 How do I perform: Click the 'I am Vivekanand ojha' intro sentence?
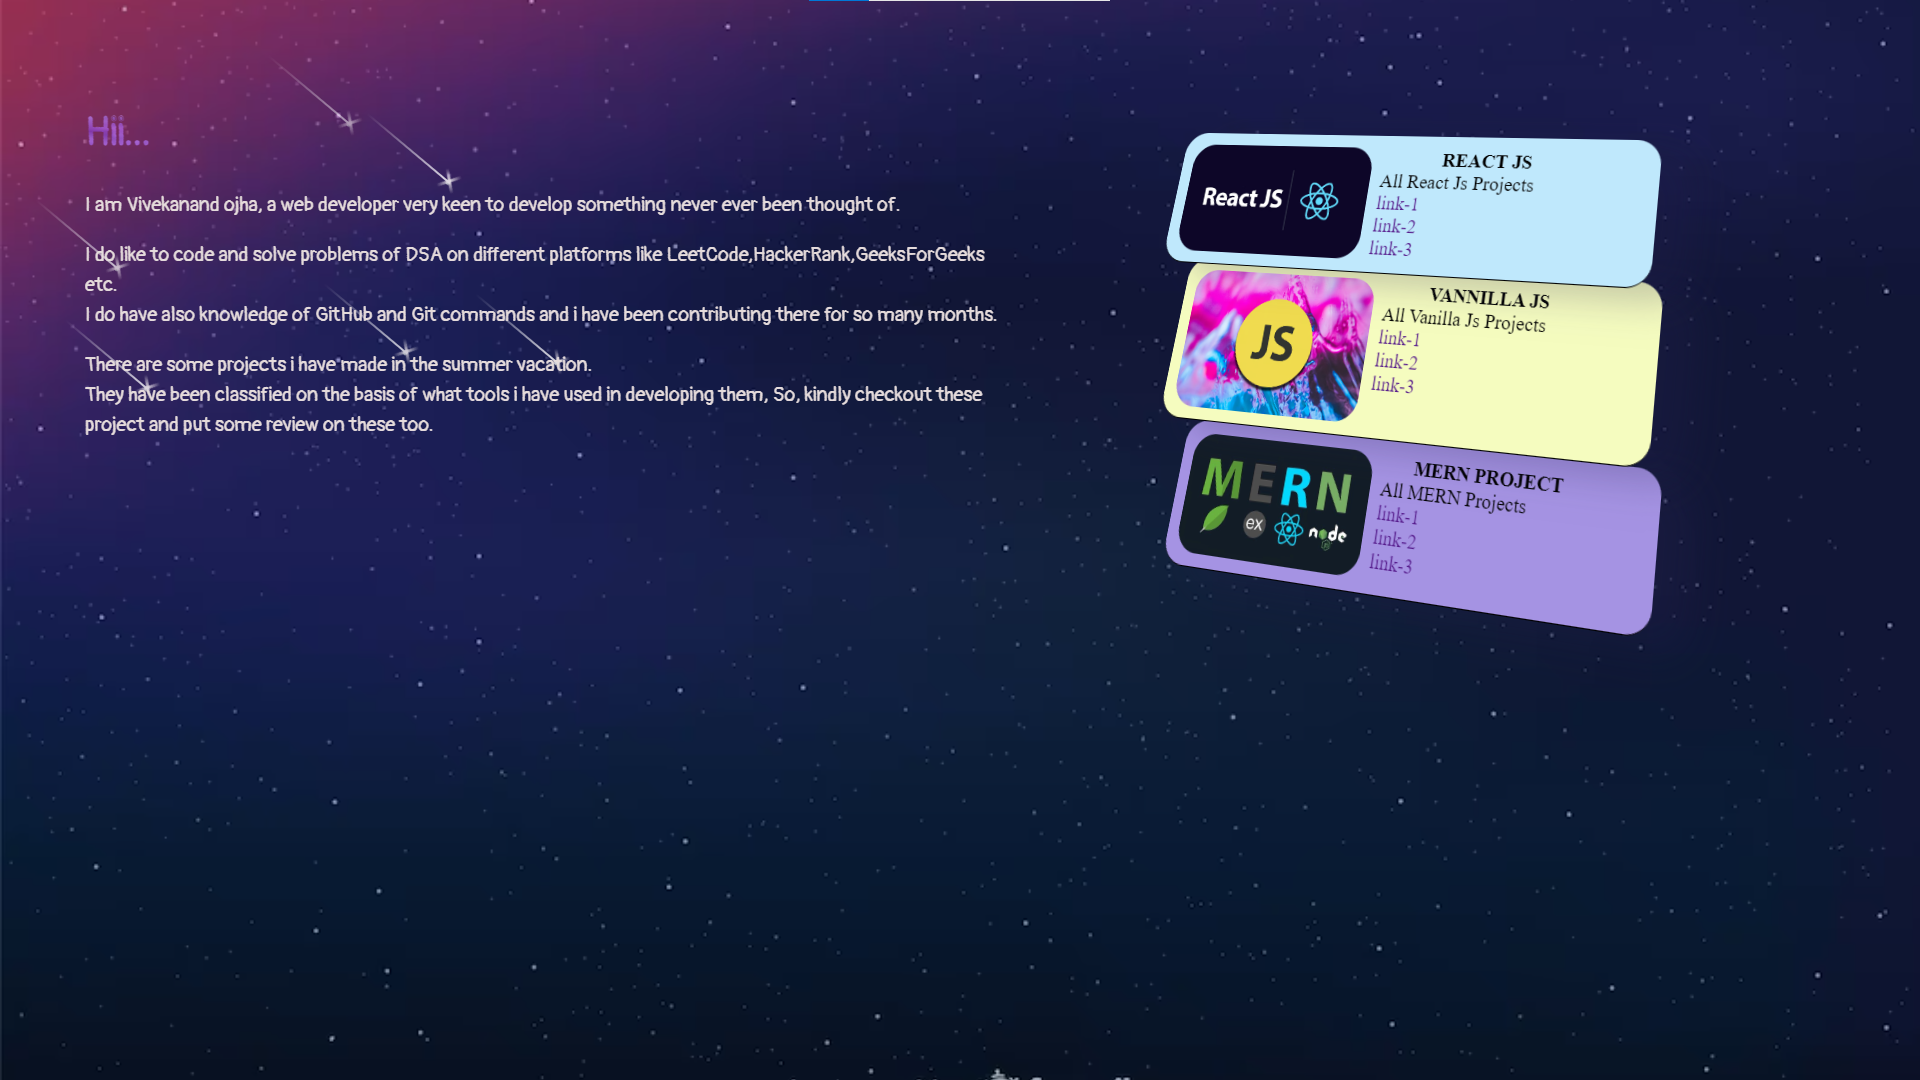492,204
